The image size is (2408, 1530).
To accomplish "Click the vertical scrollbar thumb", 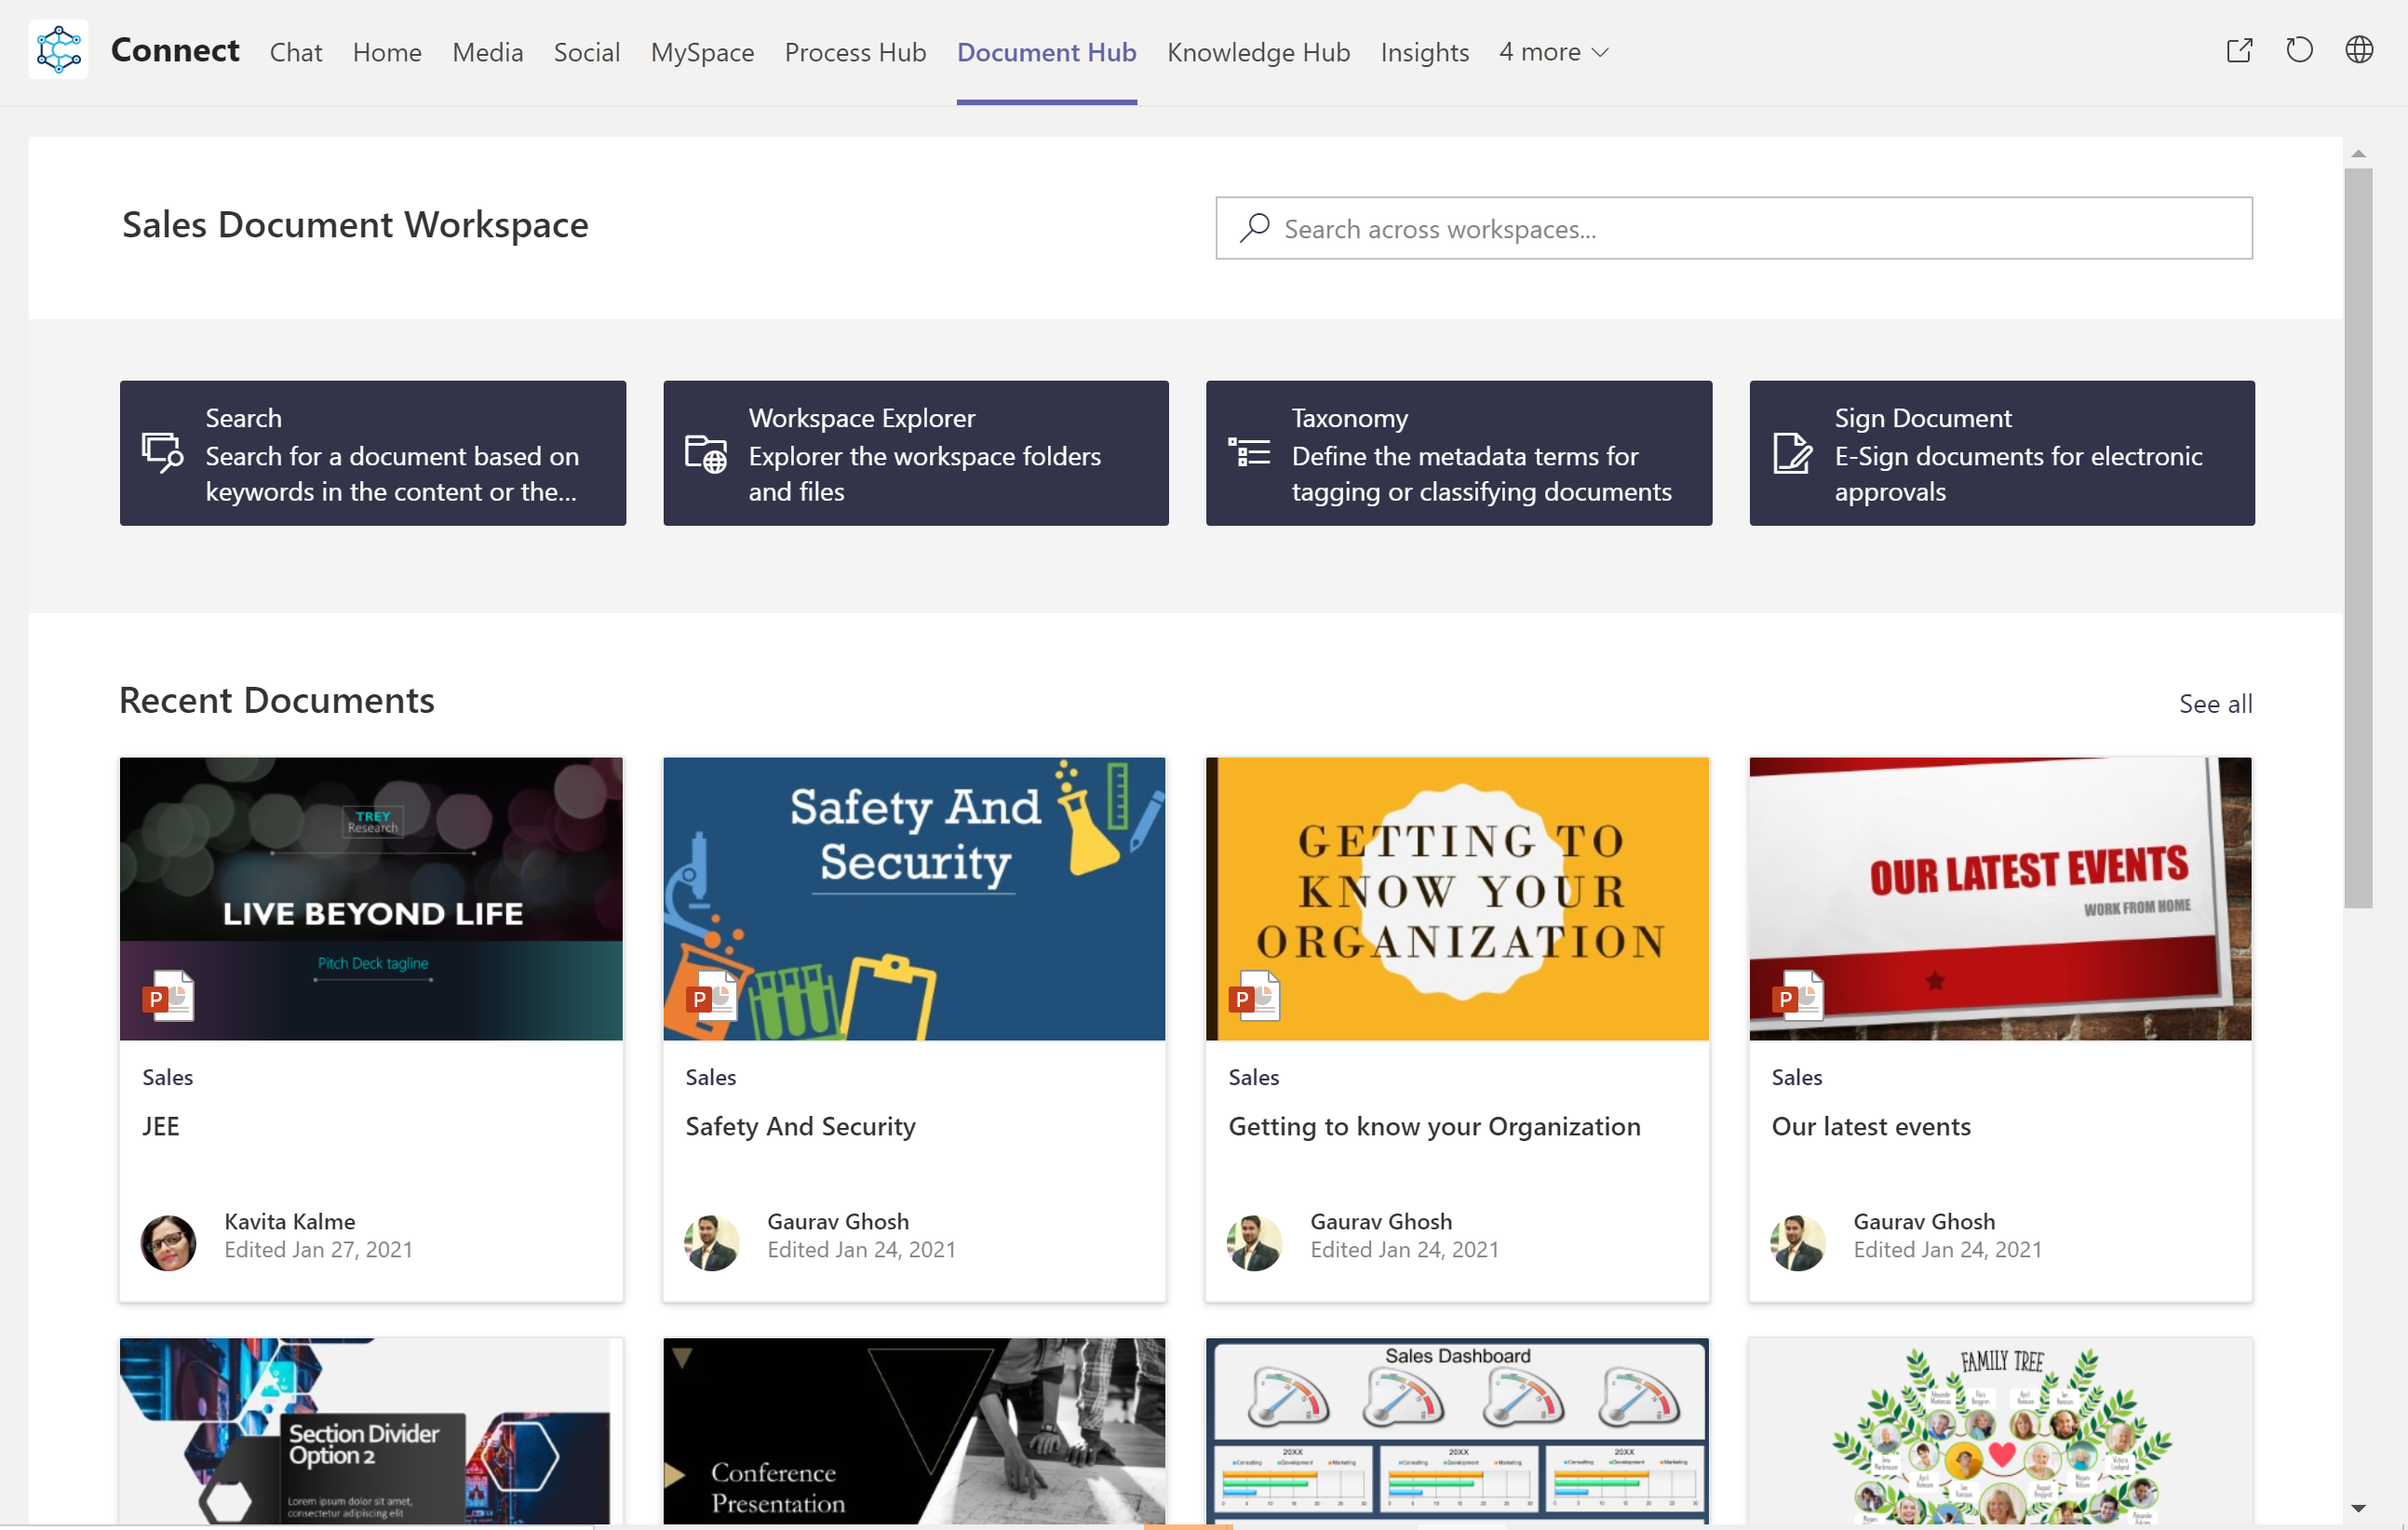I will pyautogui.click(x=2358, y=540).
